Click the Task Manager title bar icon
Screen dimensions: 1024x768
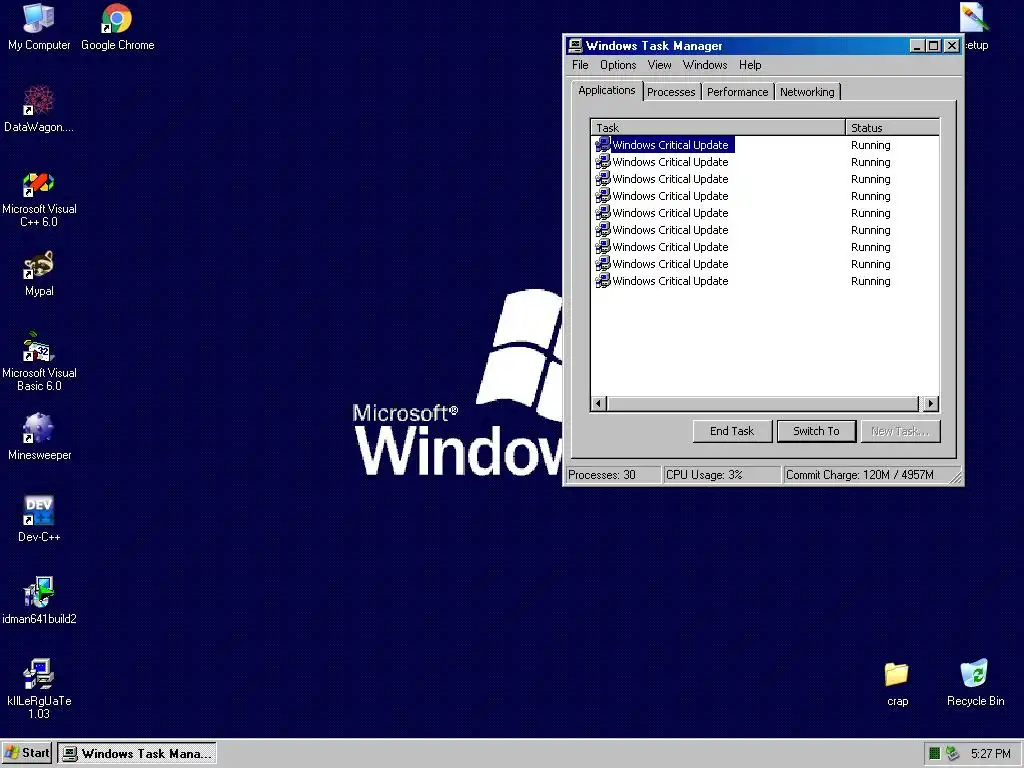pos(575,45)
